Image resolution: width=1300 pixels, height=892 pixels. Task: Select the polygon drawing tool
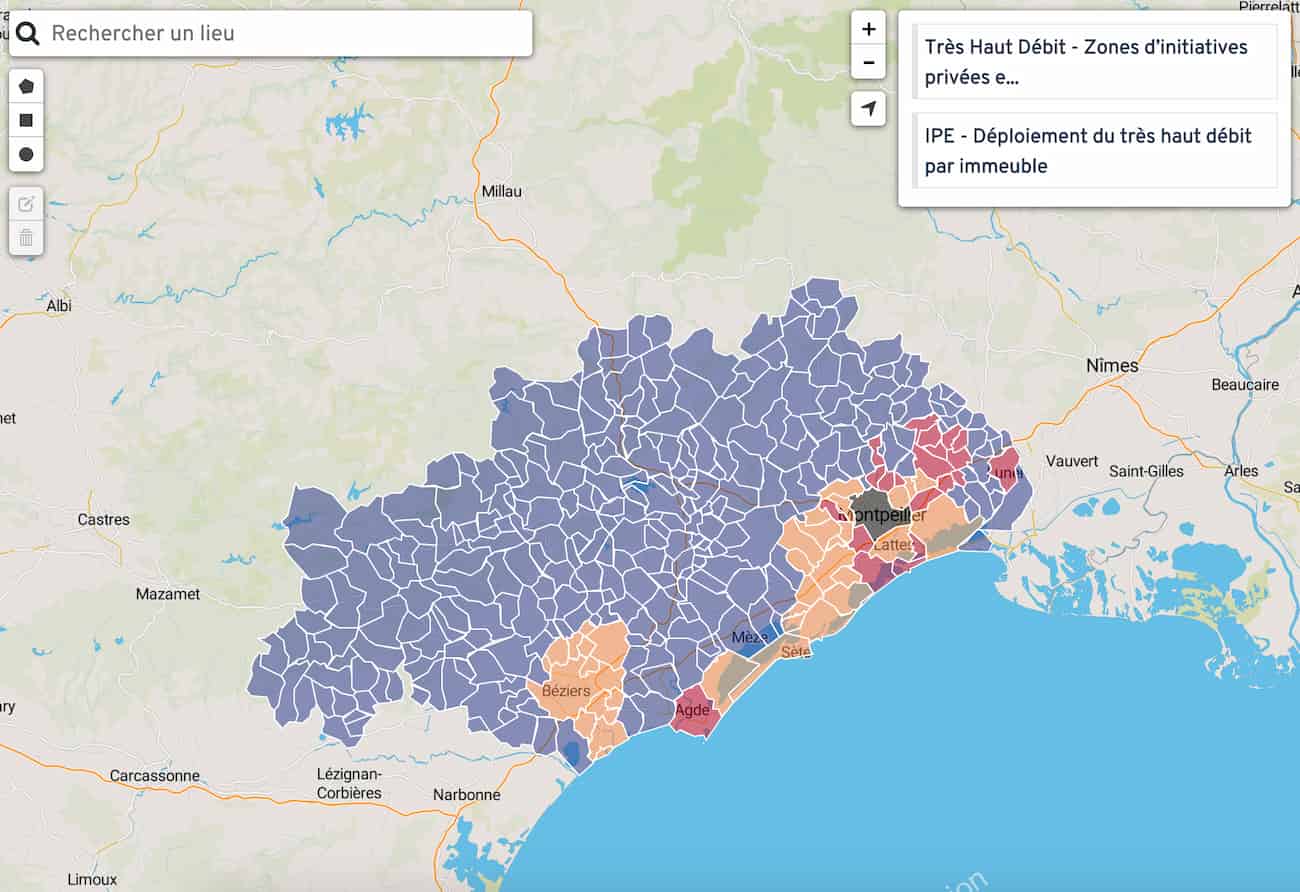coord(27,86)
